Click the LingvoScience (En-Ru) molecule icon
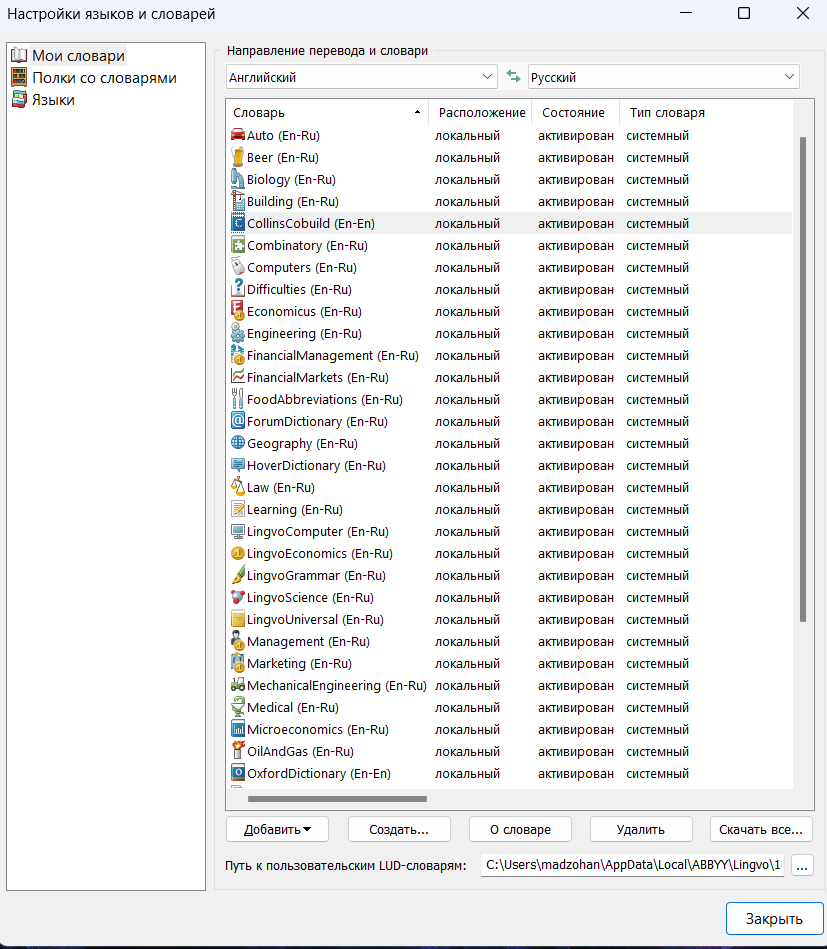827x949 pixels. tap(238, 597)
